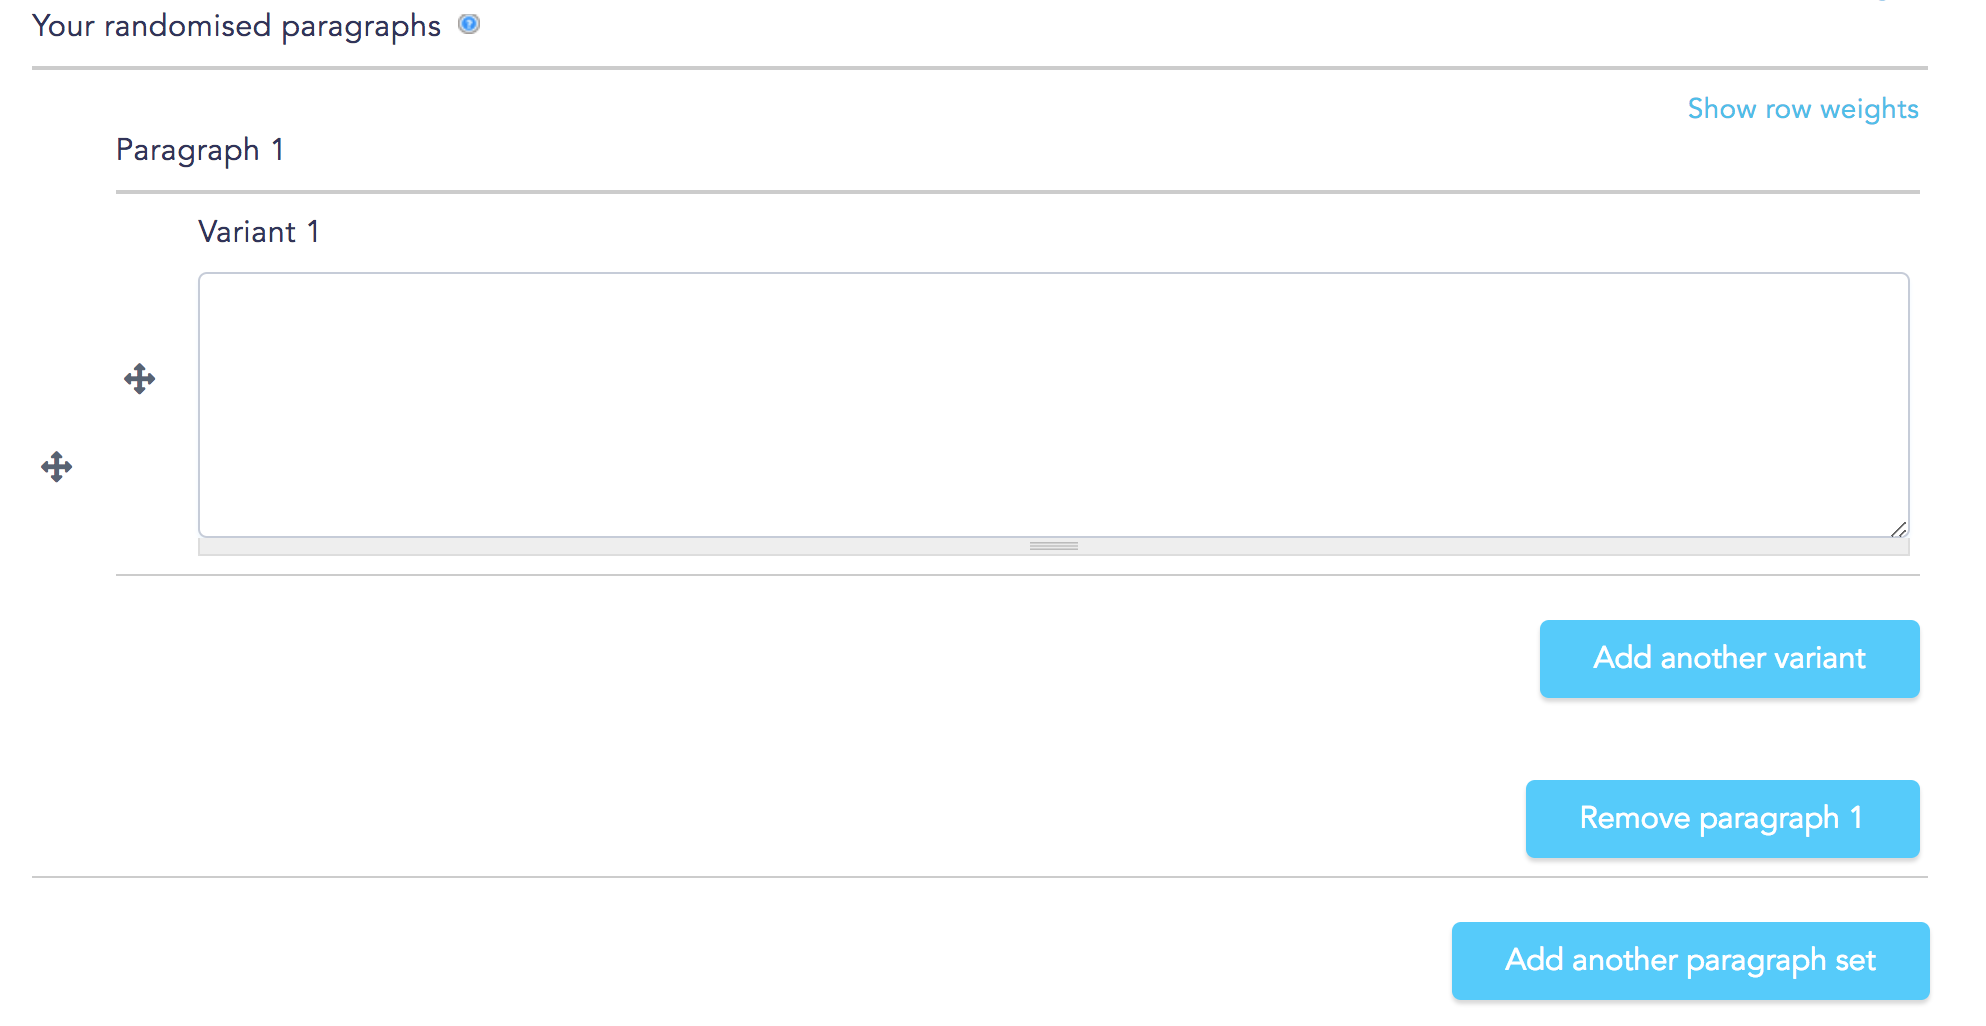The width and height of the screenshot is (1986, 1026).
Task: Click the Your randomised paragraphs heading
Action: 236,26
